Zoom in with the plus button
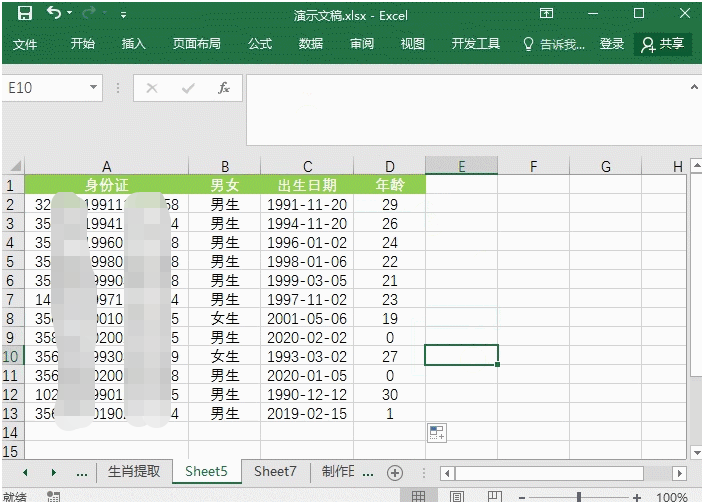This screenshot has width=704, height=504. tap(636, 497)
